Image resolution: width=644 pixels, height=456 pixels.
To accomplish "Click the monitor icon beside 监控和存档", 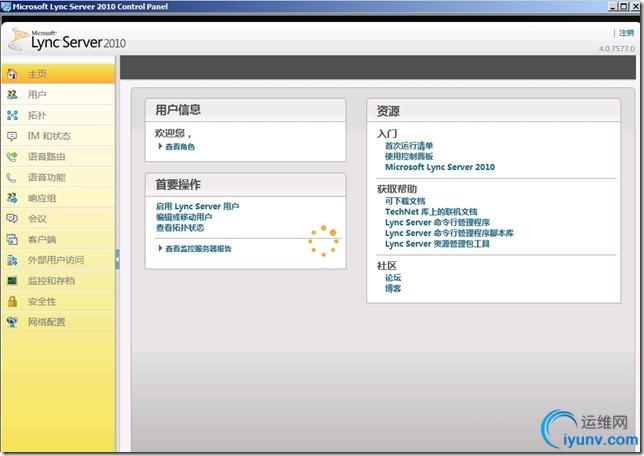I will [12, 281].
